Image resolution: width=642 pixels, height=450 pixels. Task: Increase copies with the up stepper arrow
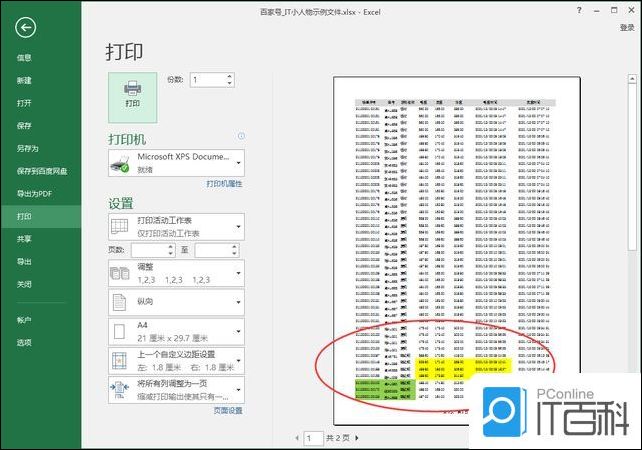point(230,76)
